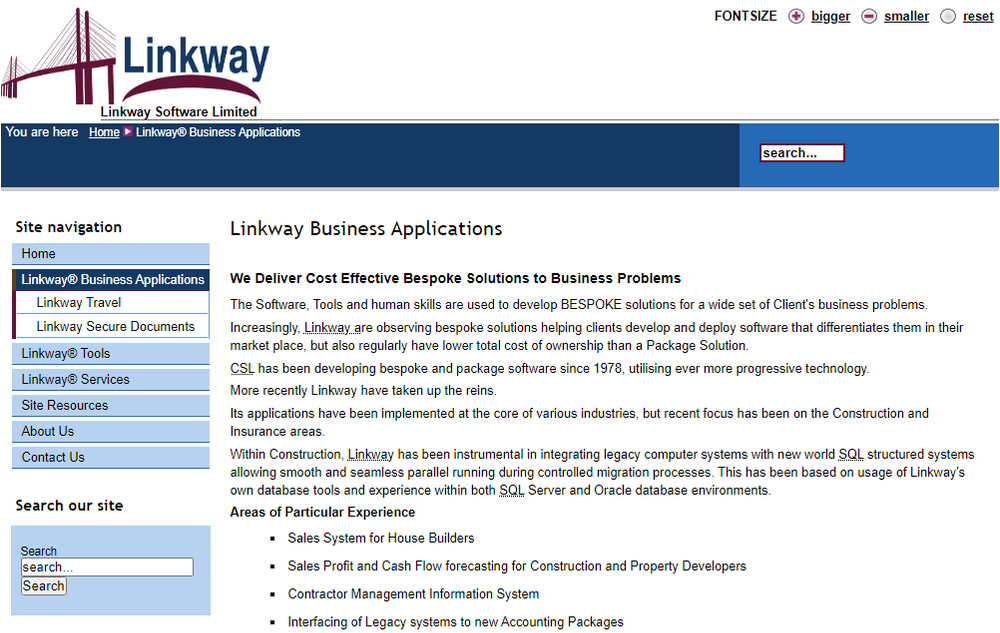Click the plus icon beside bigger
This screenshot has height=633, width=1000.
[x=796, y=17]
